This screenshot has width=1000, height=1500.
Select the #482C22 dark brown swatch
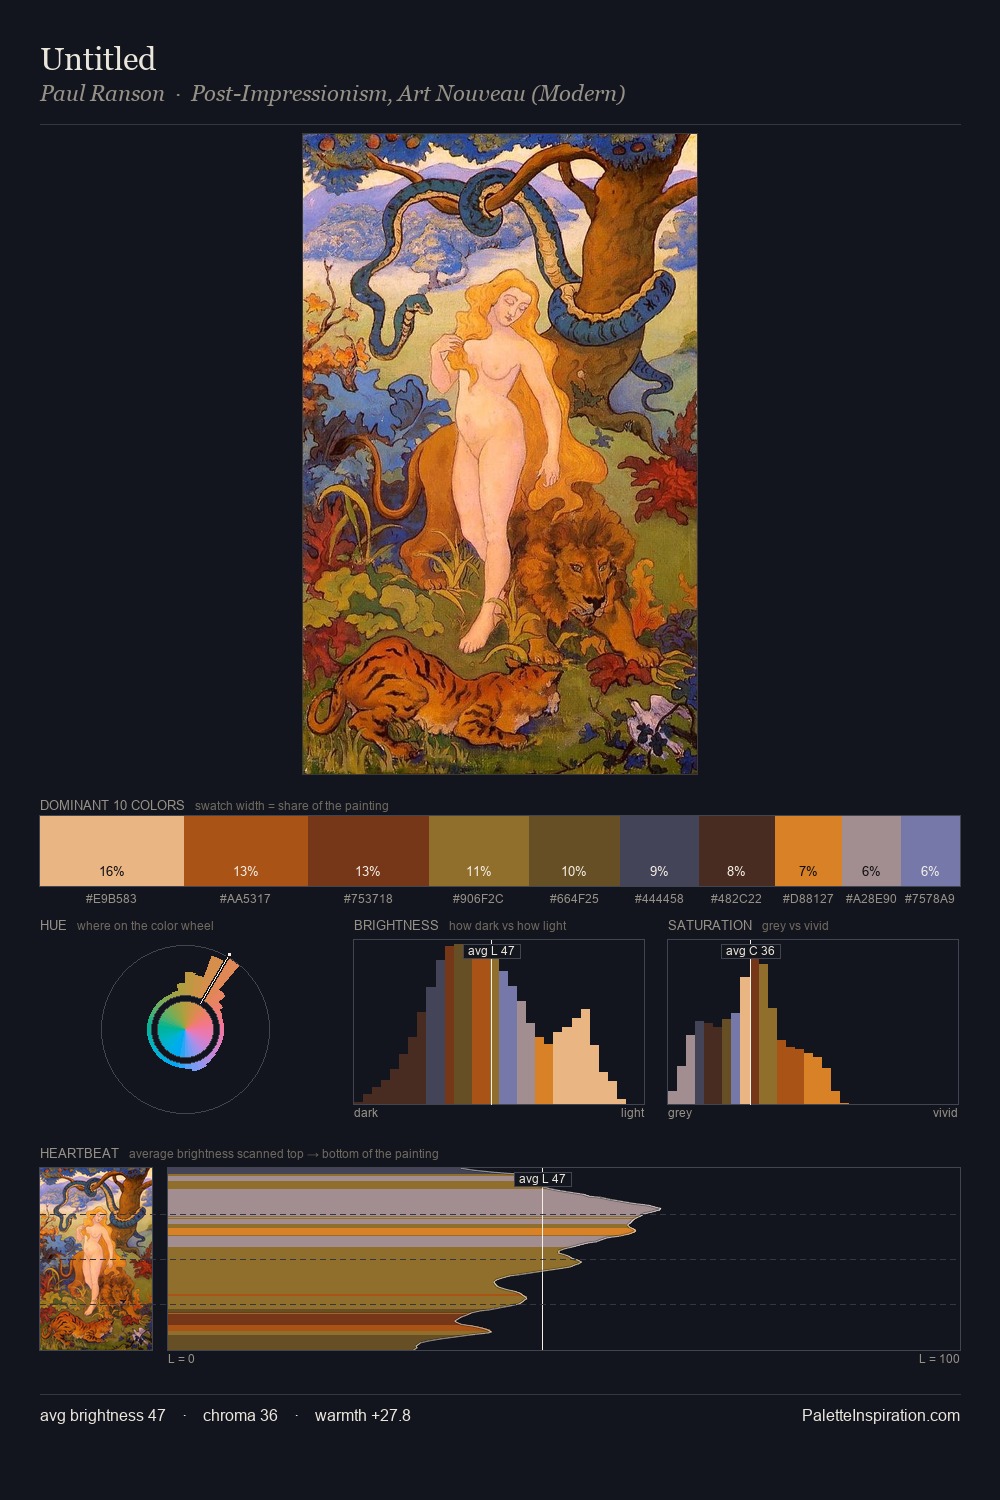(x=736, y=851)
